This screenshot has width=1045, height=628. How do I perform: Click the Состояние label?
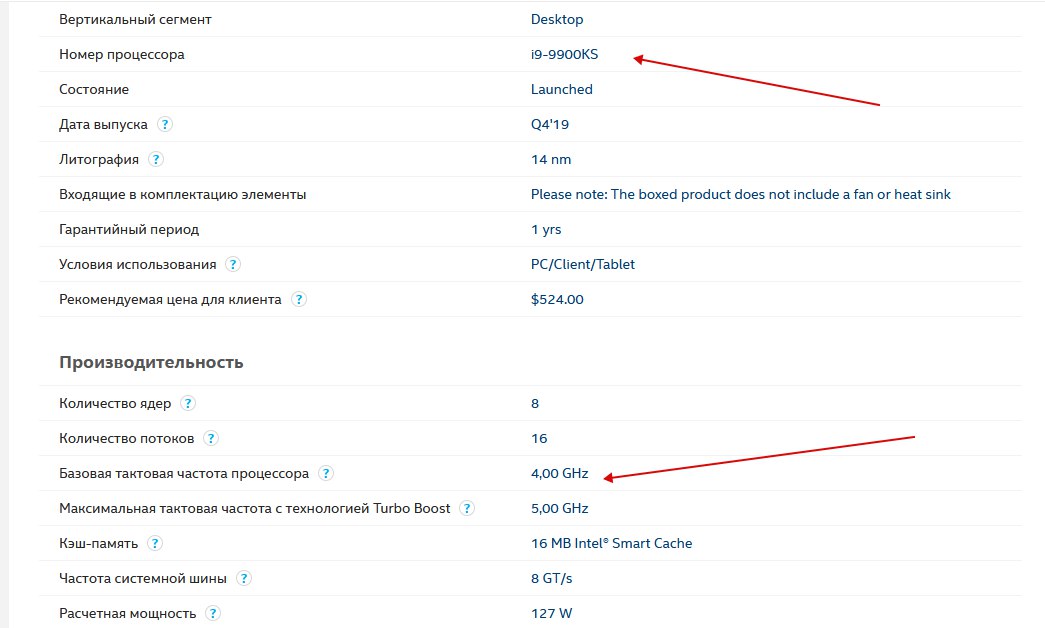click(x=94, y=89)
